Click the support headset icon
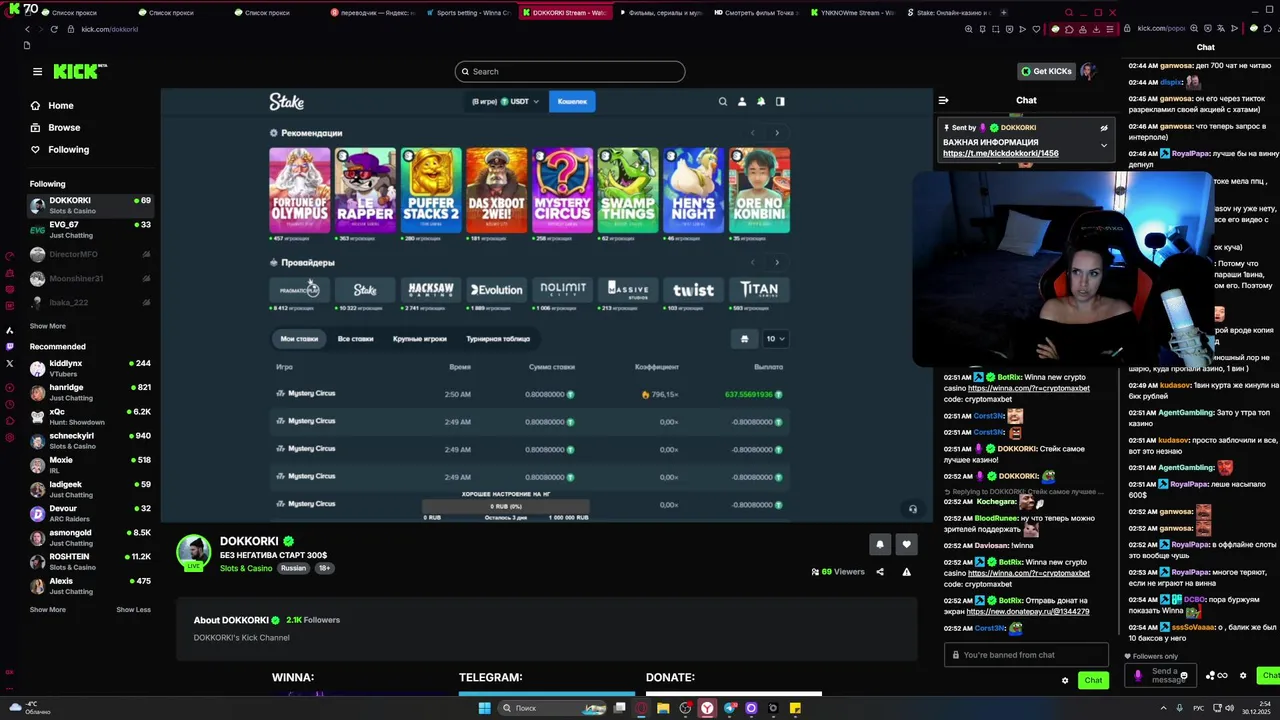This screenshot has width=1280, height=720. click(x=912, y=509)
